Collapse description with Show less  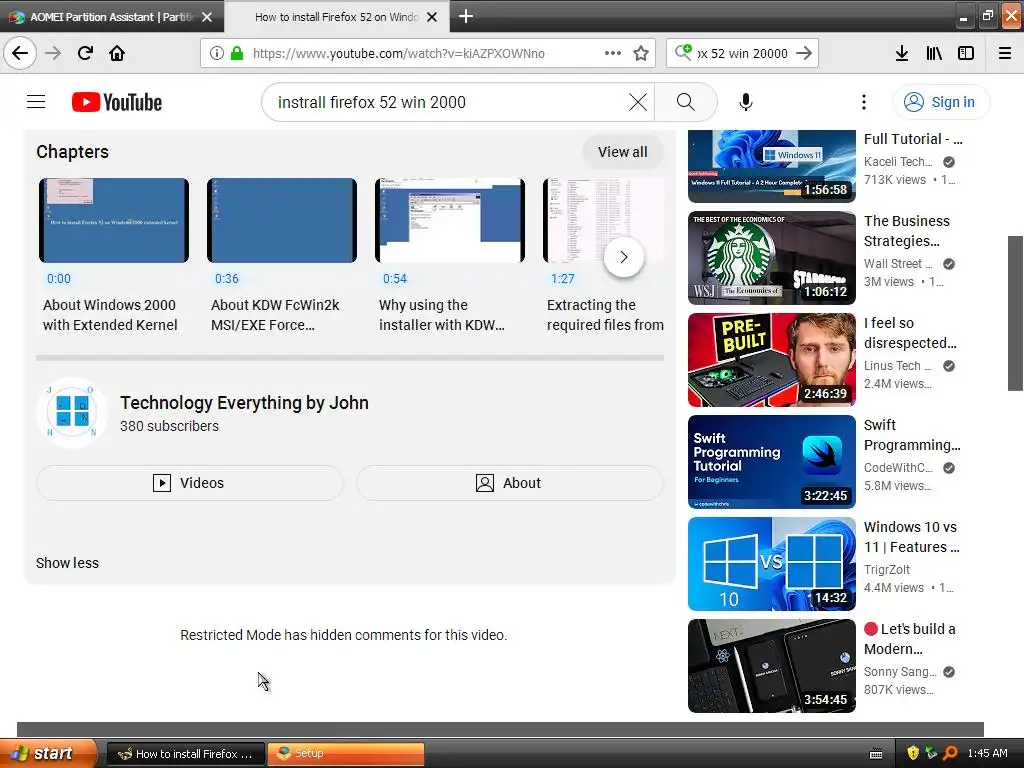click(67, 562)
